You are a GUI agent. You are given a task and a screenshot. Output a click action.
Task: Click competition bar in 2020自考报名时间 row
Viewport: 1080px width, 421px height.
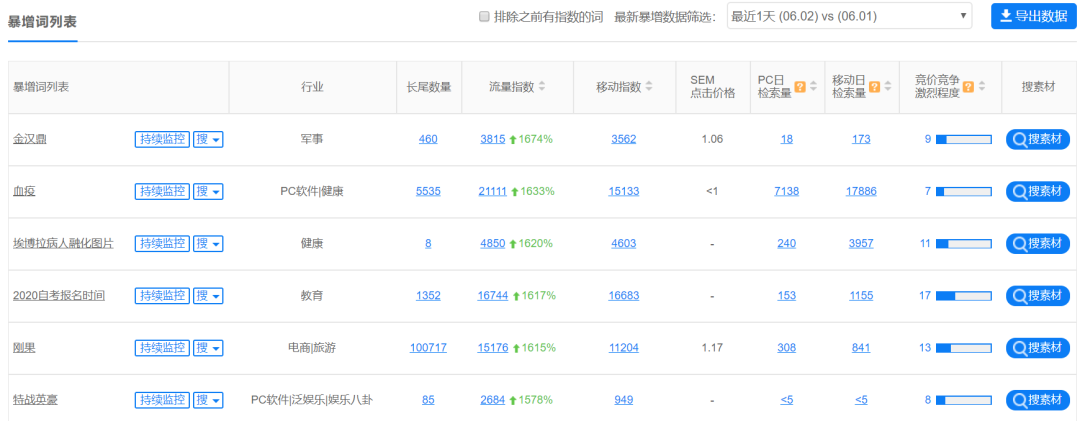tap(964, 296)
